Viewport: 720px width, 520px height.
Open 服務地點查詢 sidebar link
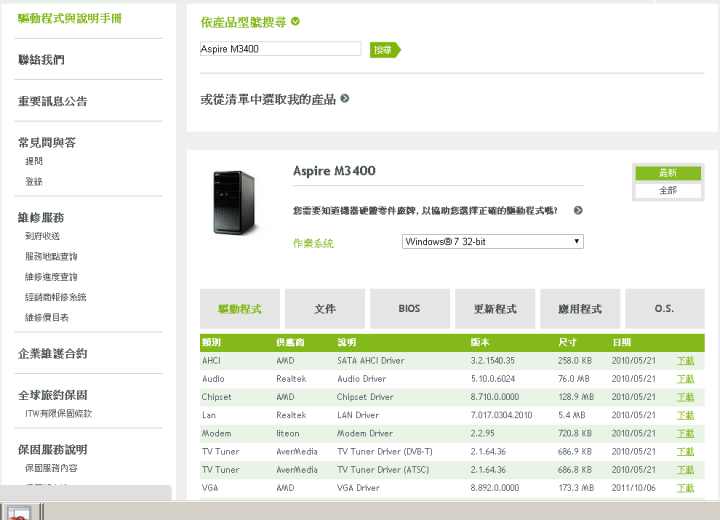click(51, 256)
